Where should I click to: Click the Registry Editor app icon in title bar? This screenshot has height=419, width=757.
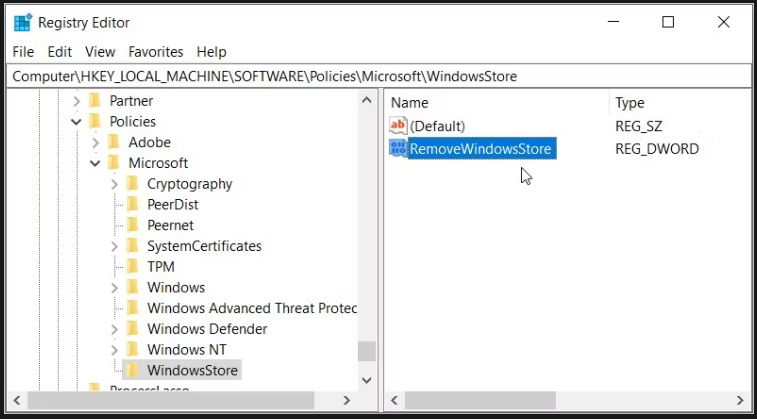point(23,23)
